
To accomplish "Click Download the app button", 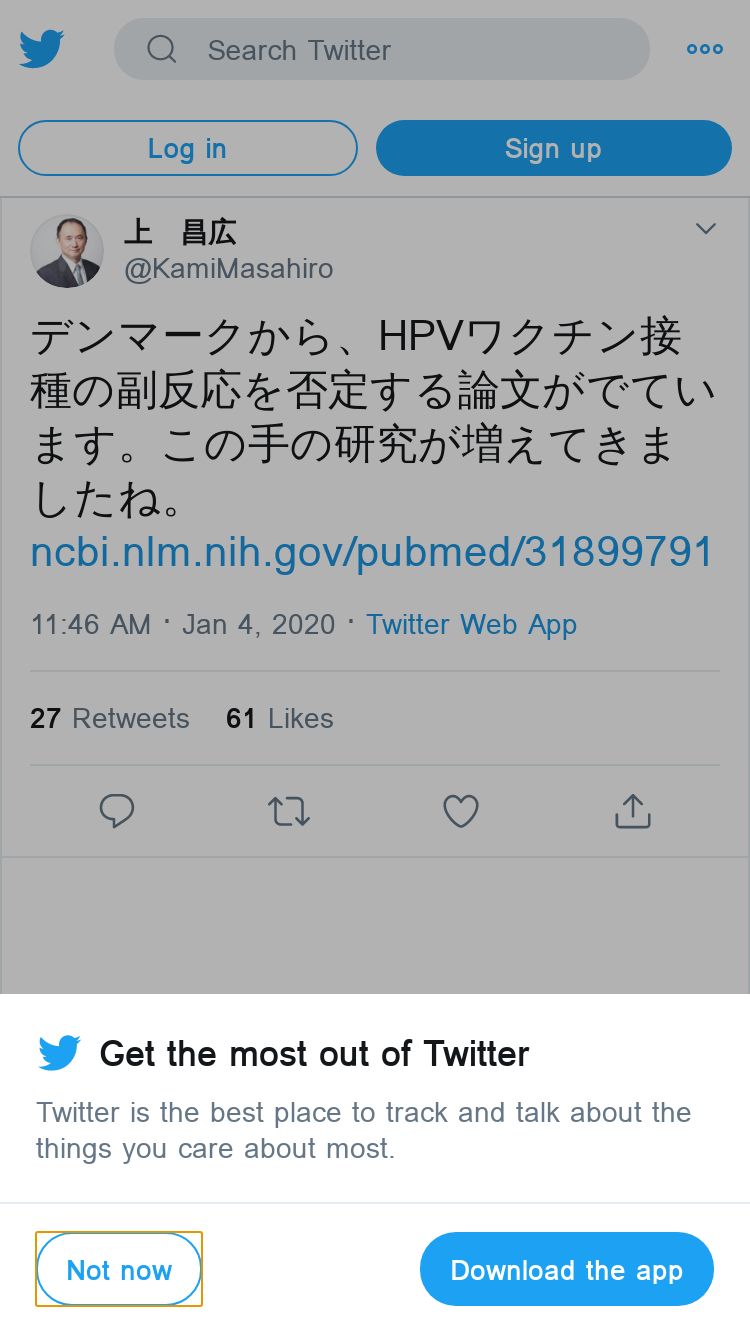I will pos(567,1269).
